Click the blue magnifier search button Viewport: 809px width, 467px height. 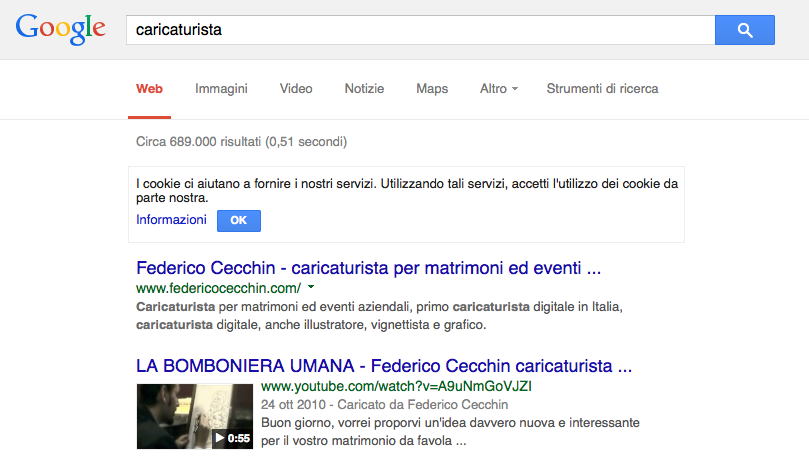pyautogui.click(x=745, y=30)
